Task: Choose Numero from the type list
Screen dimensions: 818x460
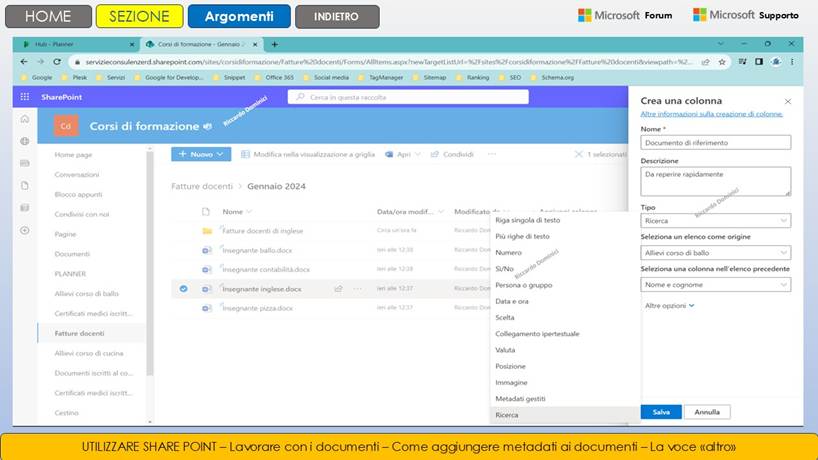Action: click(508, 252)
